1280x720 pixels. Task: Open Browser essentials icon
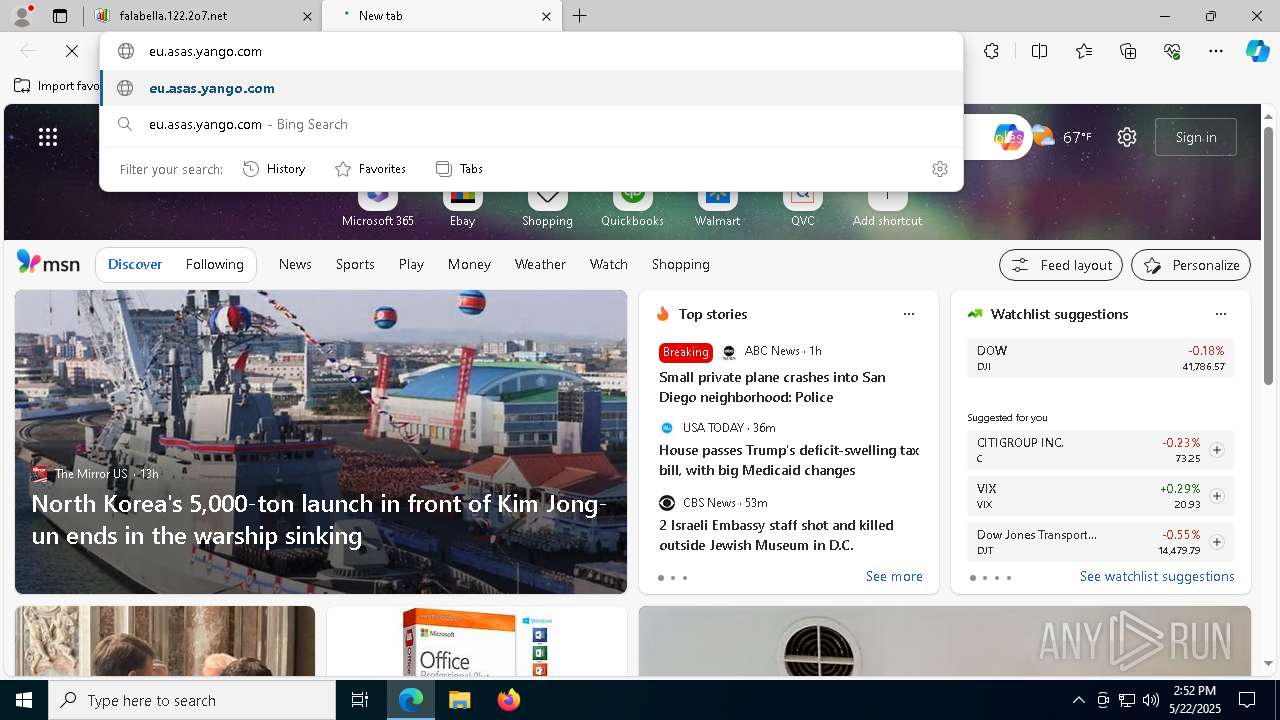pyautogui.click(x=1172, y=51)
